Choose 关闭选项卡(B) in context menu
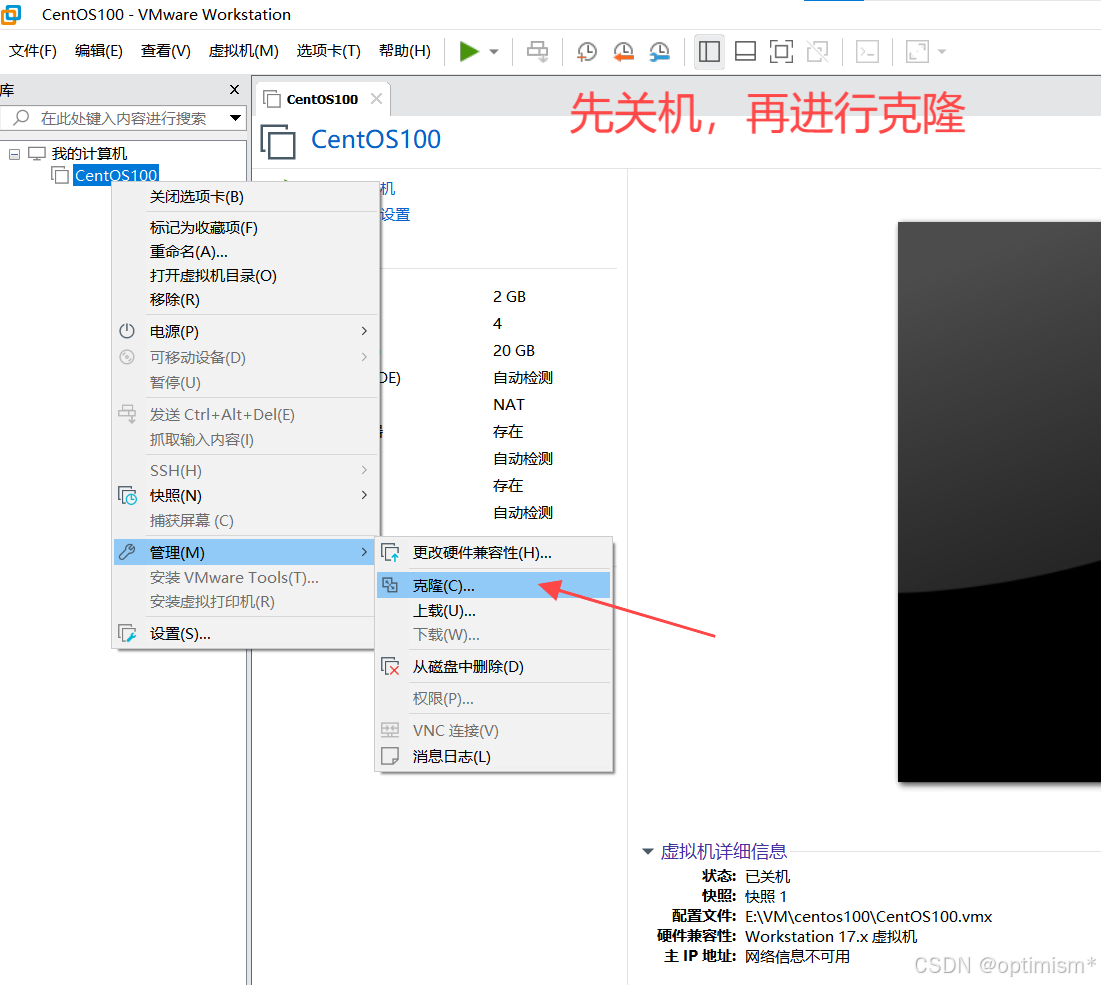 pos(246,197)
